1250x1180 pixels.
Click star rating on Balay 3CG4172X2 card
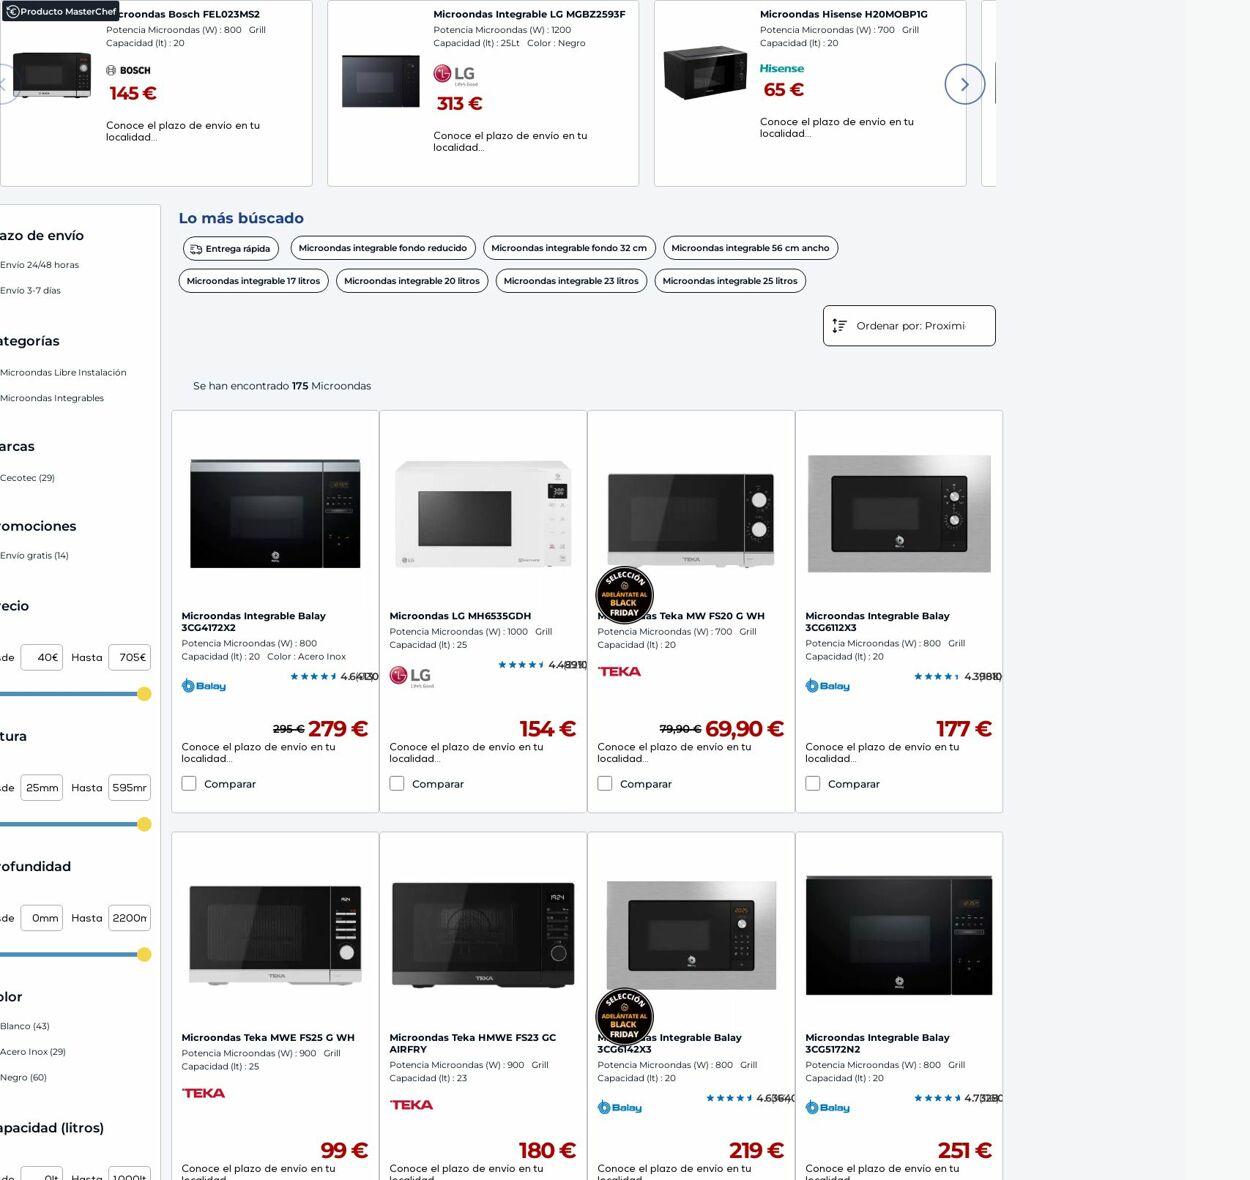click(313, 677)
